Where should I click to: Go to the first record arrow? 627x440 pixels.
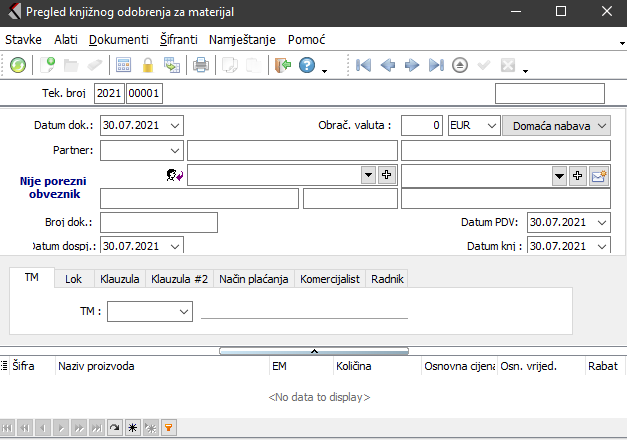(x=363, y=65)
